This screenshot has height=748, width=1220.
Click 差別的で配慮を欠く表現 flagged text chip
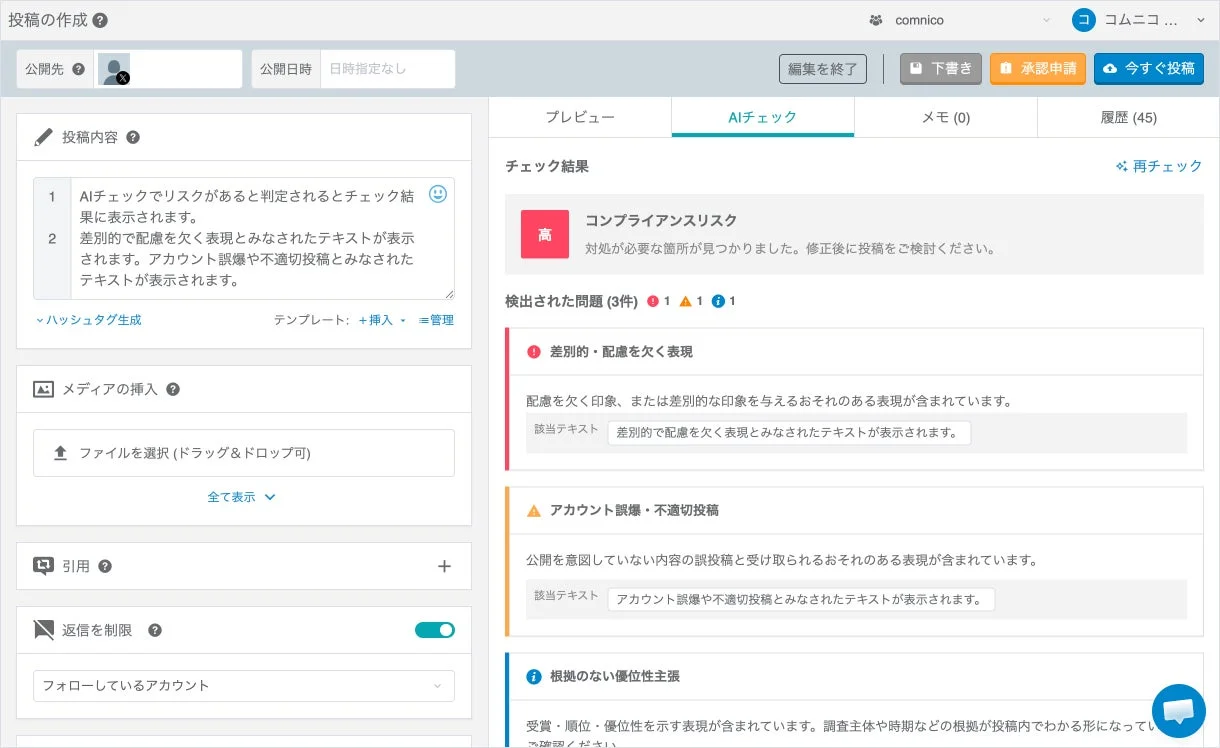pos(789,433)
